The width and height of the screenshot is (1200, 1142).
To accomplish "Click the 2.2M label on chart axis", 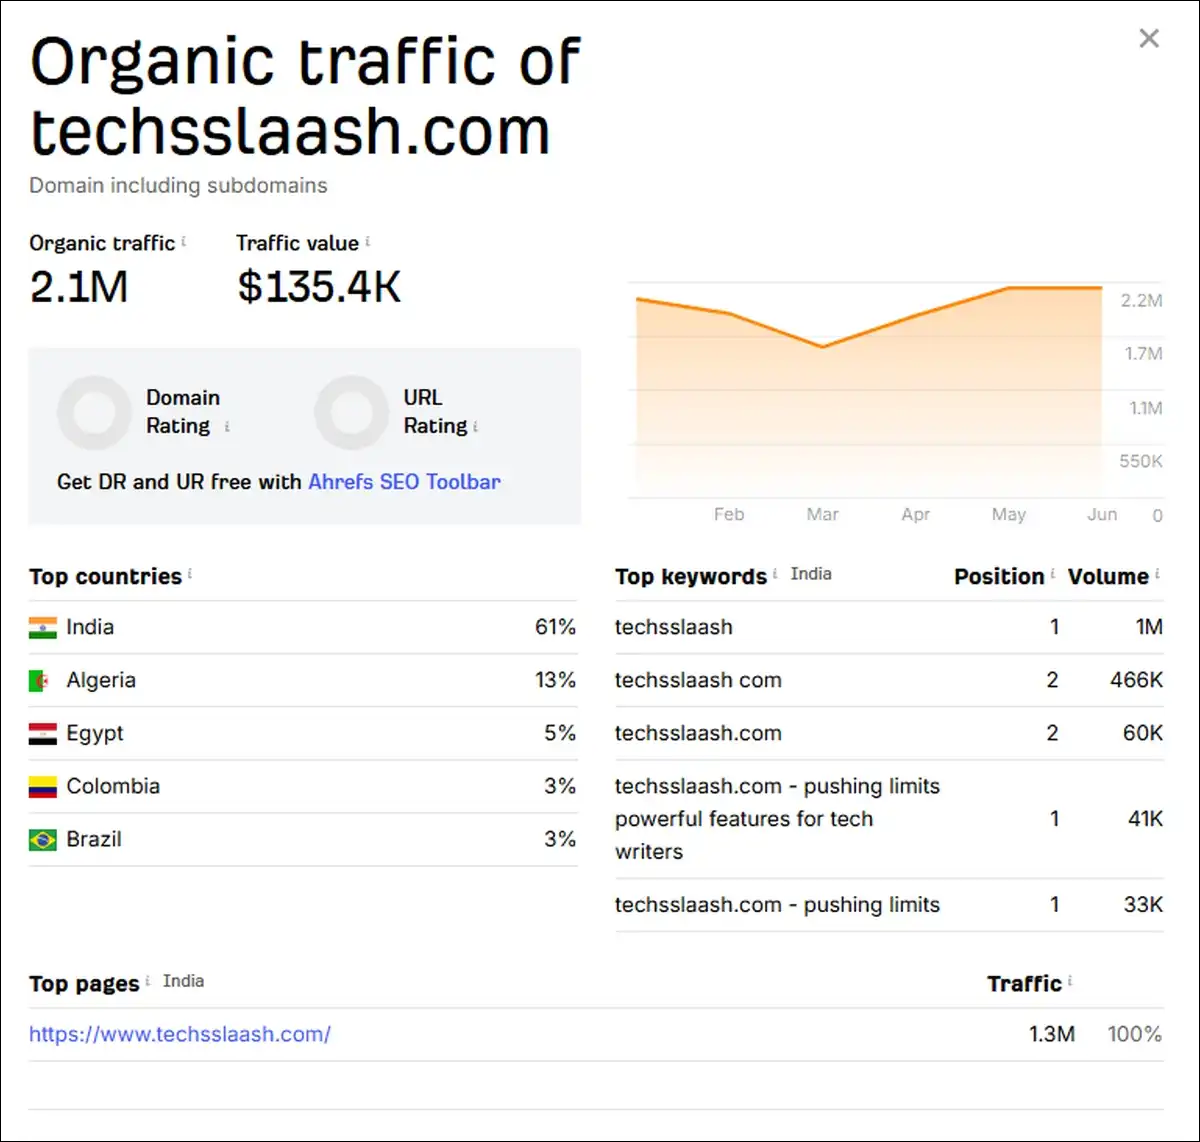I will (x=1142, y=301).
